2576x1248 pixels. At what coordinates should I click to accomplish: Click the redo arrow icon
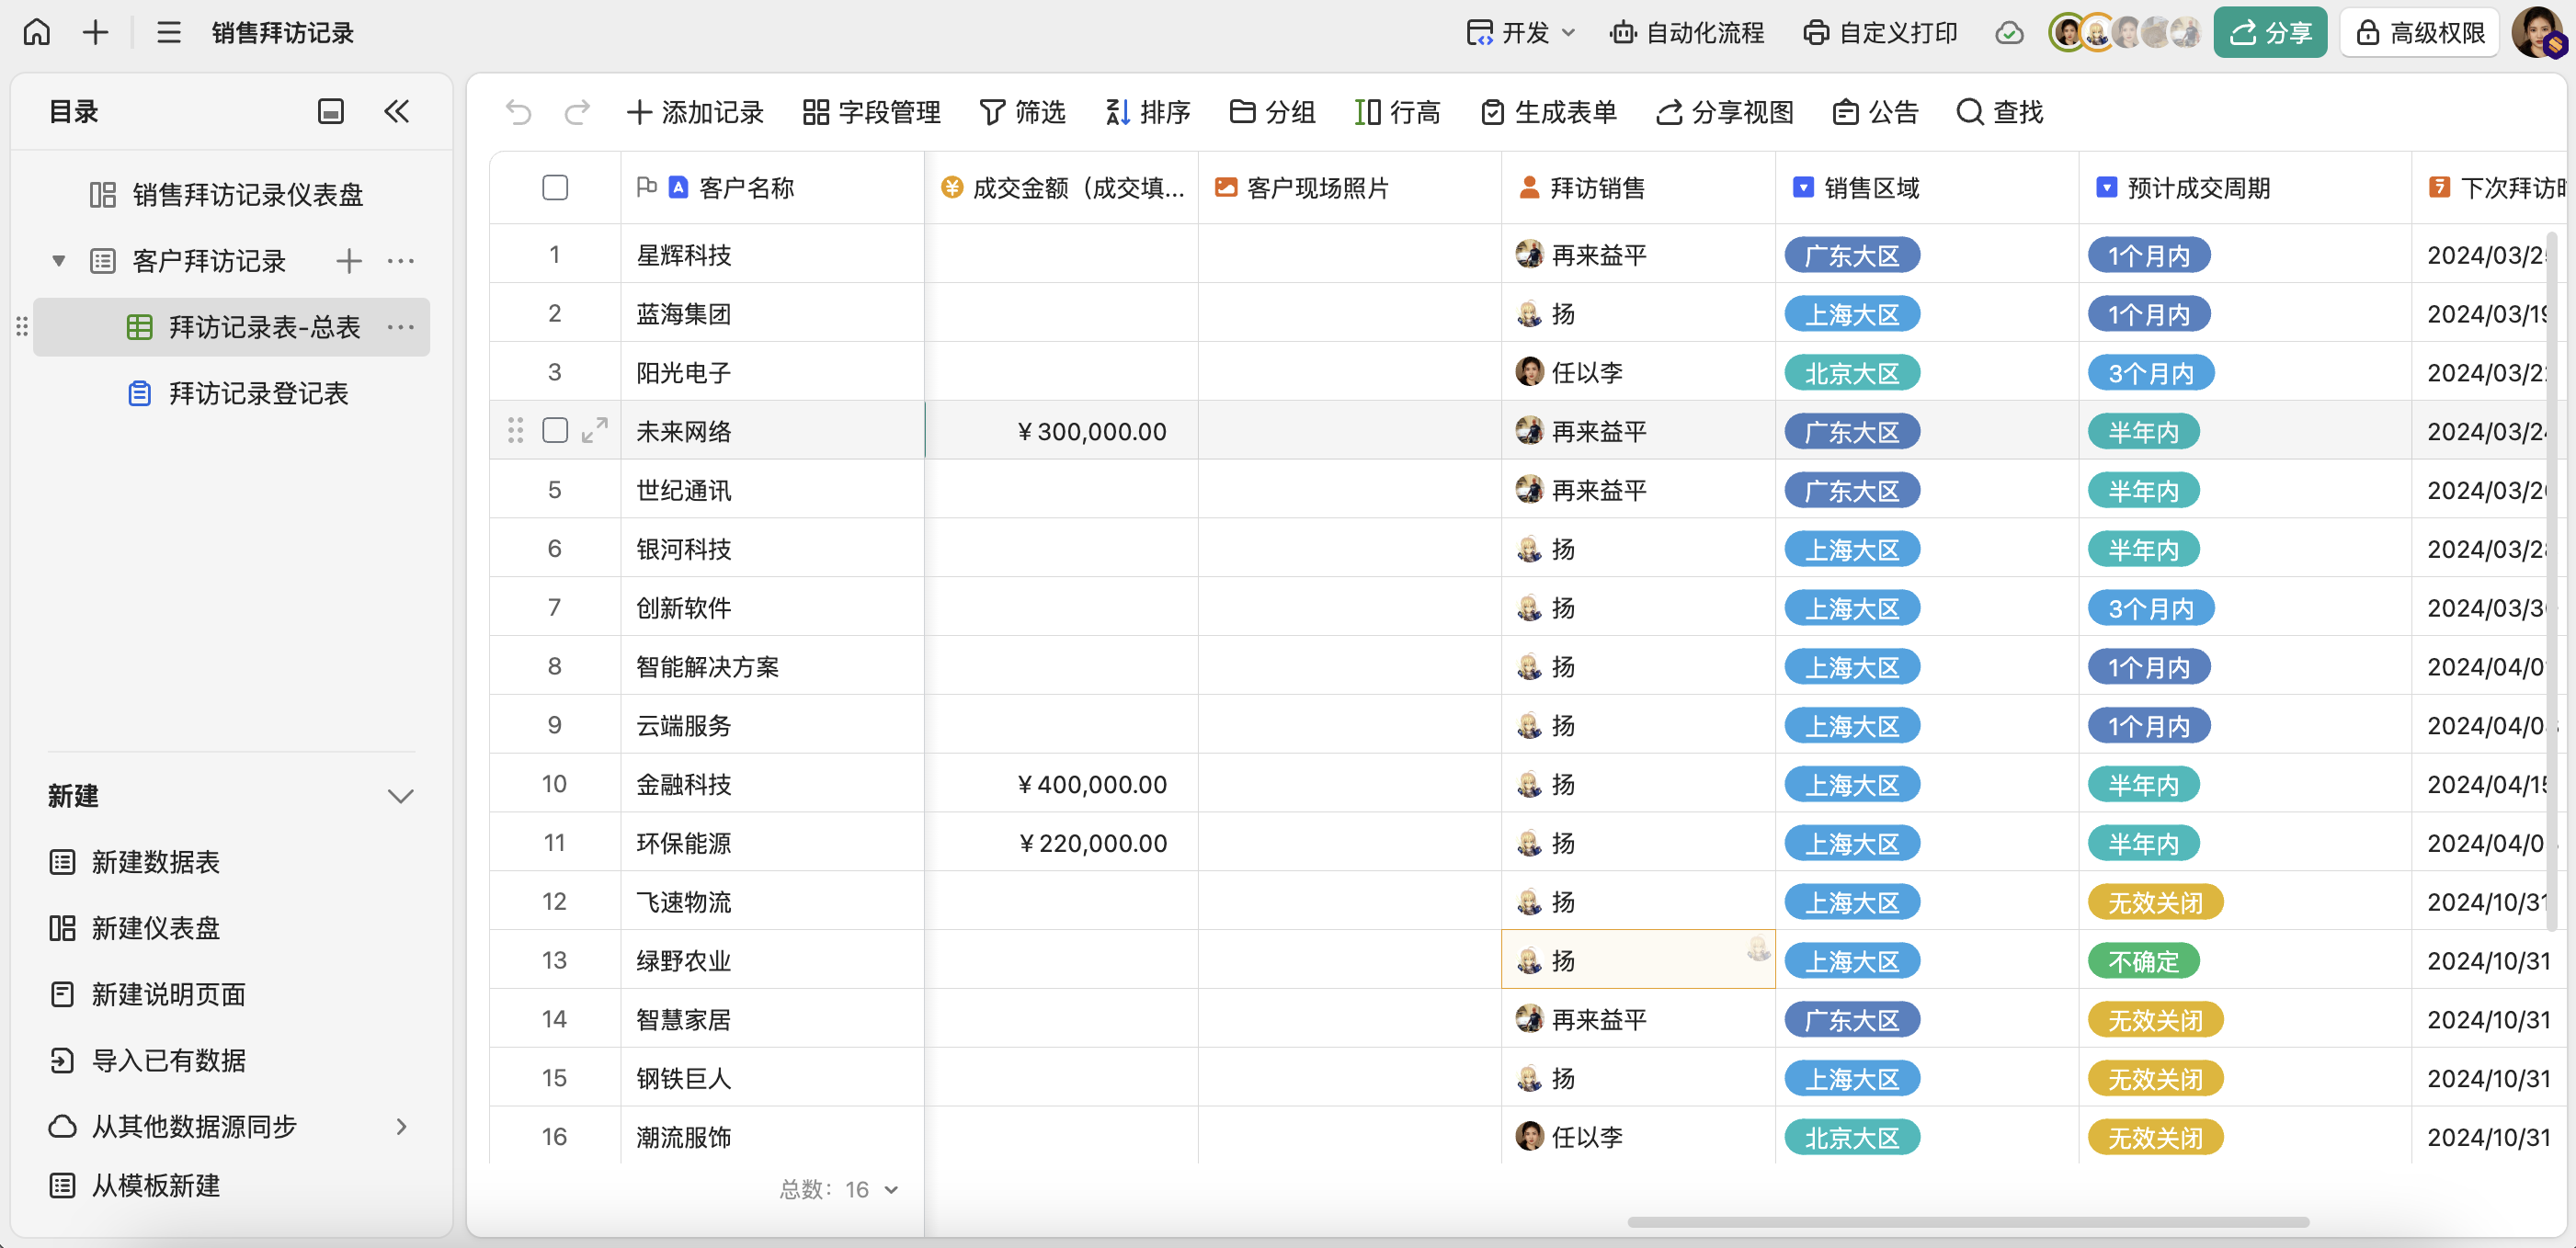pos(577,112)
